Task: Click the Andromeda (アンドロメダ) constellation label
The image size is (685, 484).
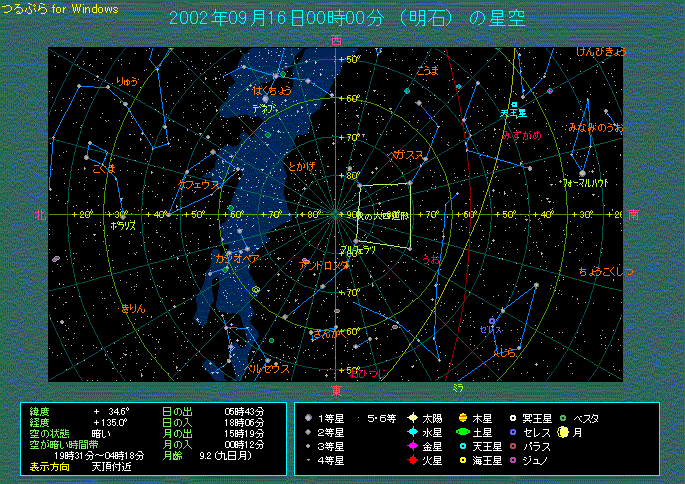Action: (323, 265)
